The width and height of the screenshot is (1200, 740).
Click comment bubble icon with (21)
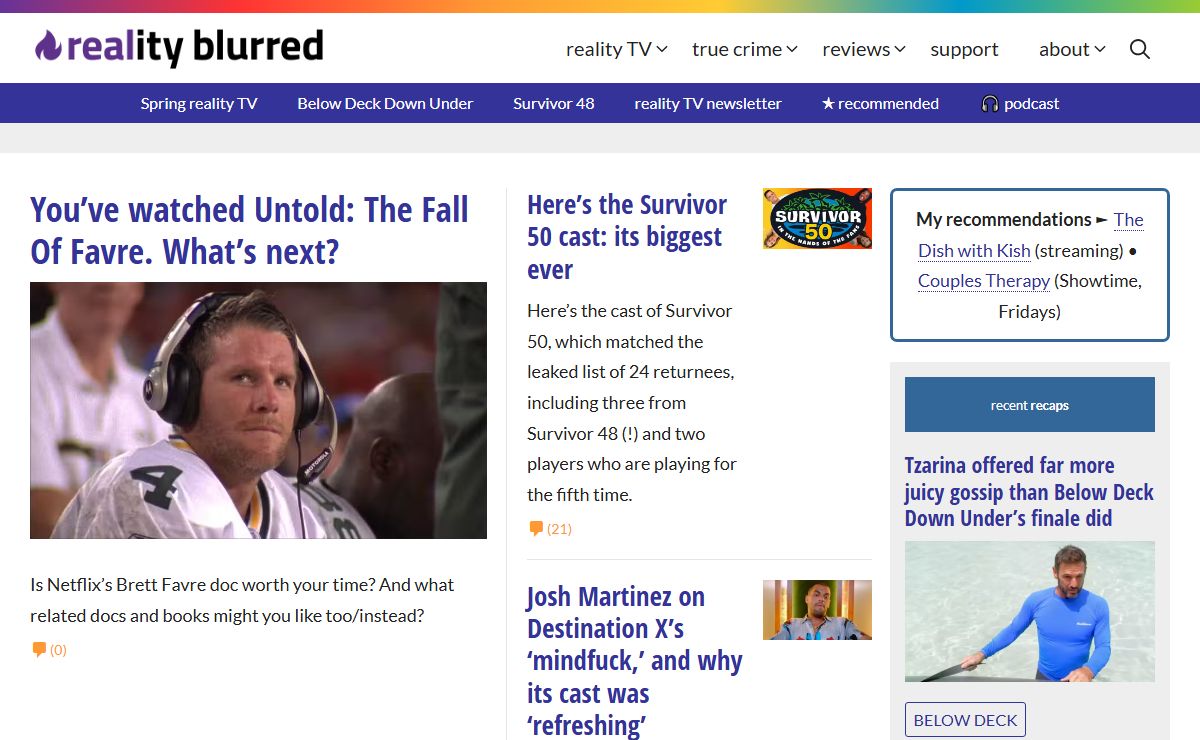(536, 528)
